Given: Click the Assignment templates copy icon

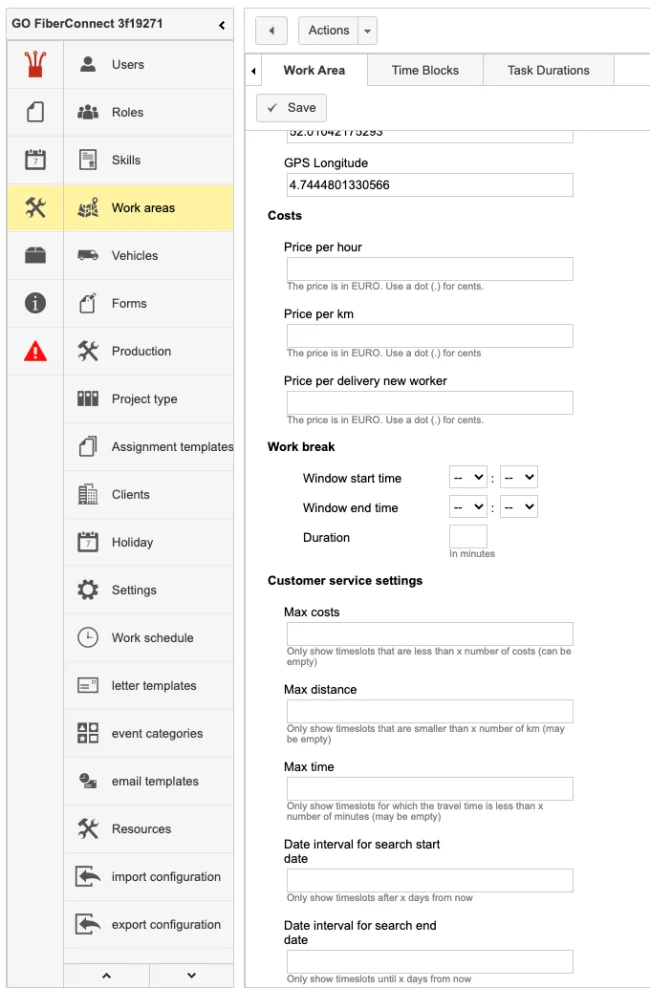Looking at the screenshot, I should (x=88, y=446).
